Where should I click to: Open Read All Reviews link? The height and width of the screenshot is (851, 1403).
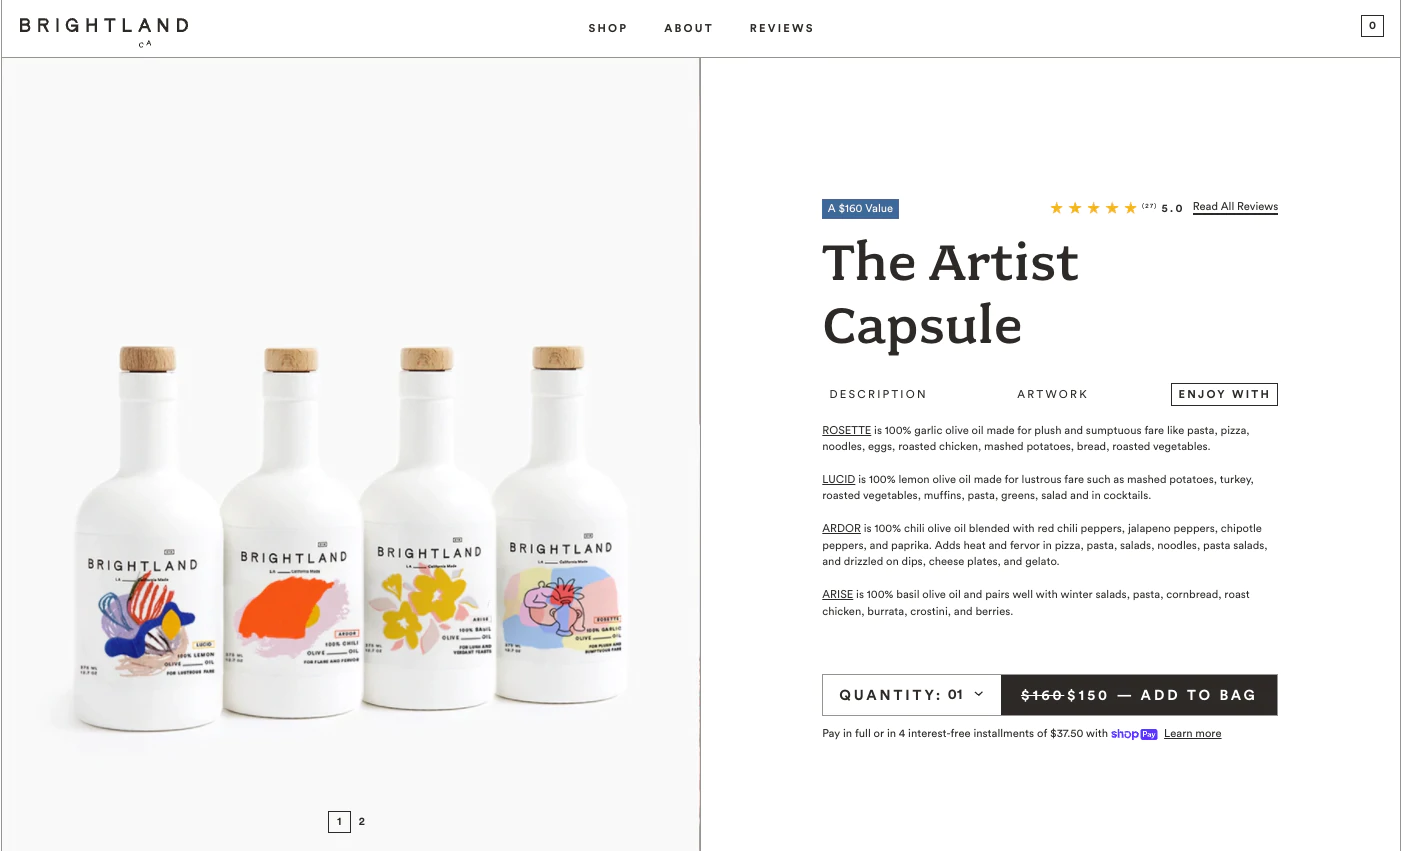click(x=1235, y=207)
